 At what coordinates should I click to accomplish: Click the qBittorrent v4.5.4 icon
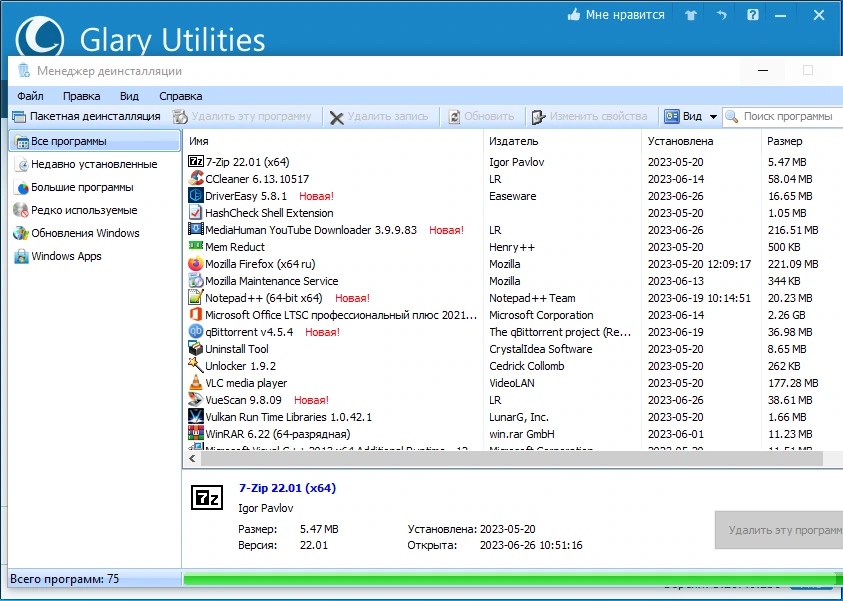pos(196,332)
